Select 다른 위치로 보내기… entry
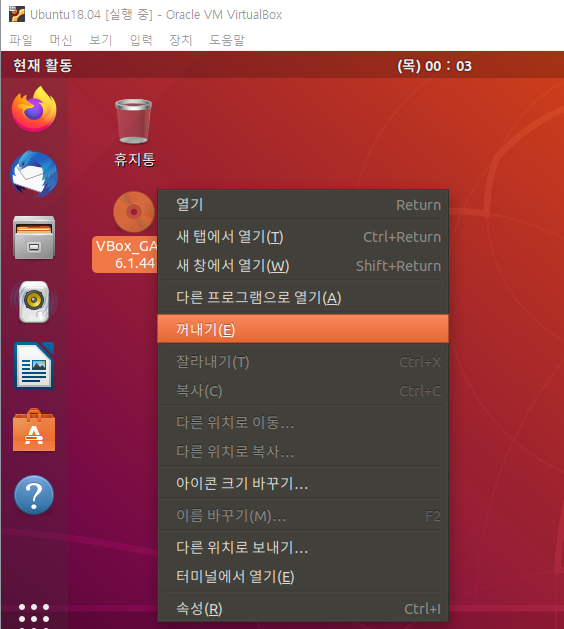This screenshot has height=629, width=564. pyautogui.click(x=303, y=548)
